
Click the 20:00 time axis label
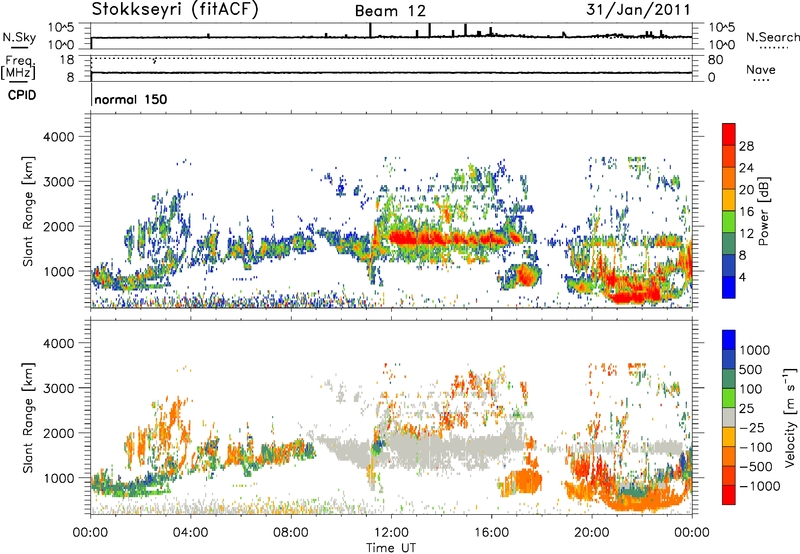coord(592,533)
